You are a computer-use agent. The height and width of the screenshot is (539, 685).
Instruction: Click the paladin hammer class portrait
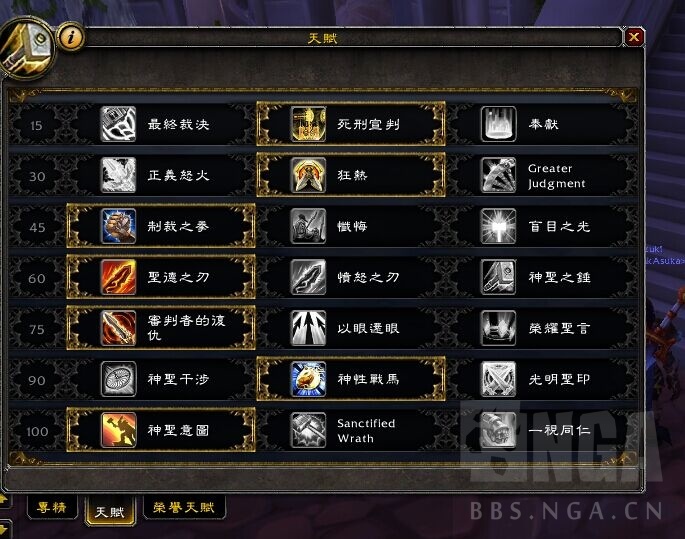click(27, 47)
